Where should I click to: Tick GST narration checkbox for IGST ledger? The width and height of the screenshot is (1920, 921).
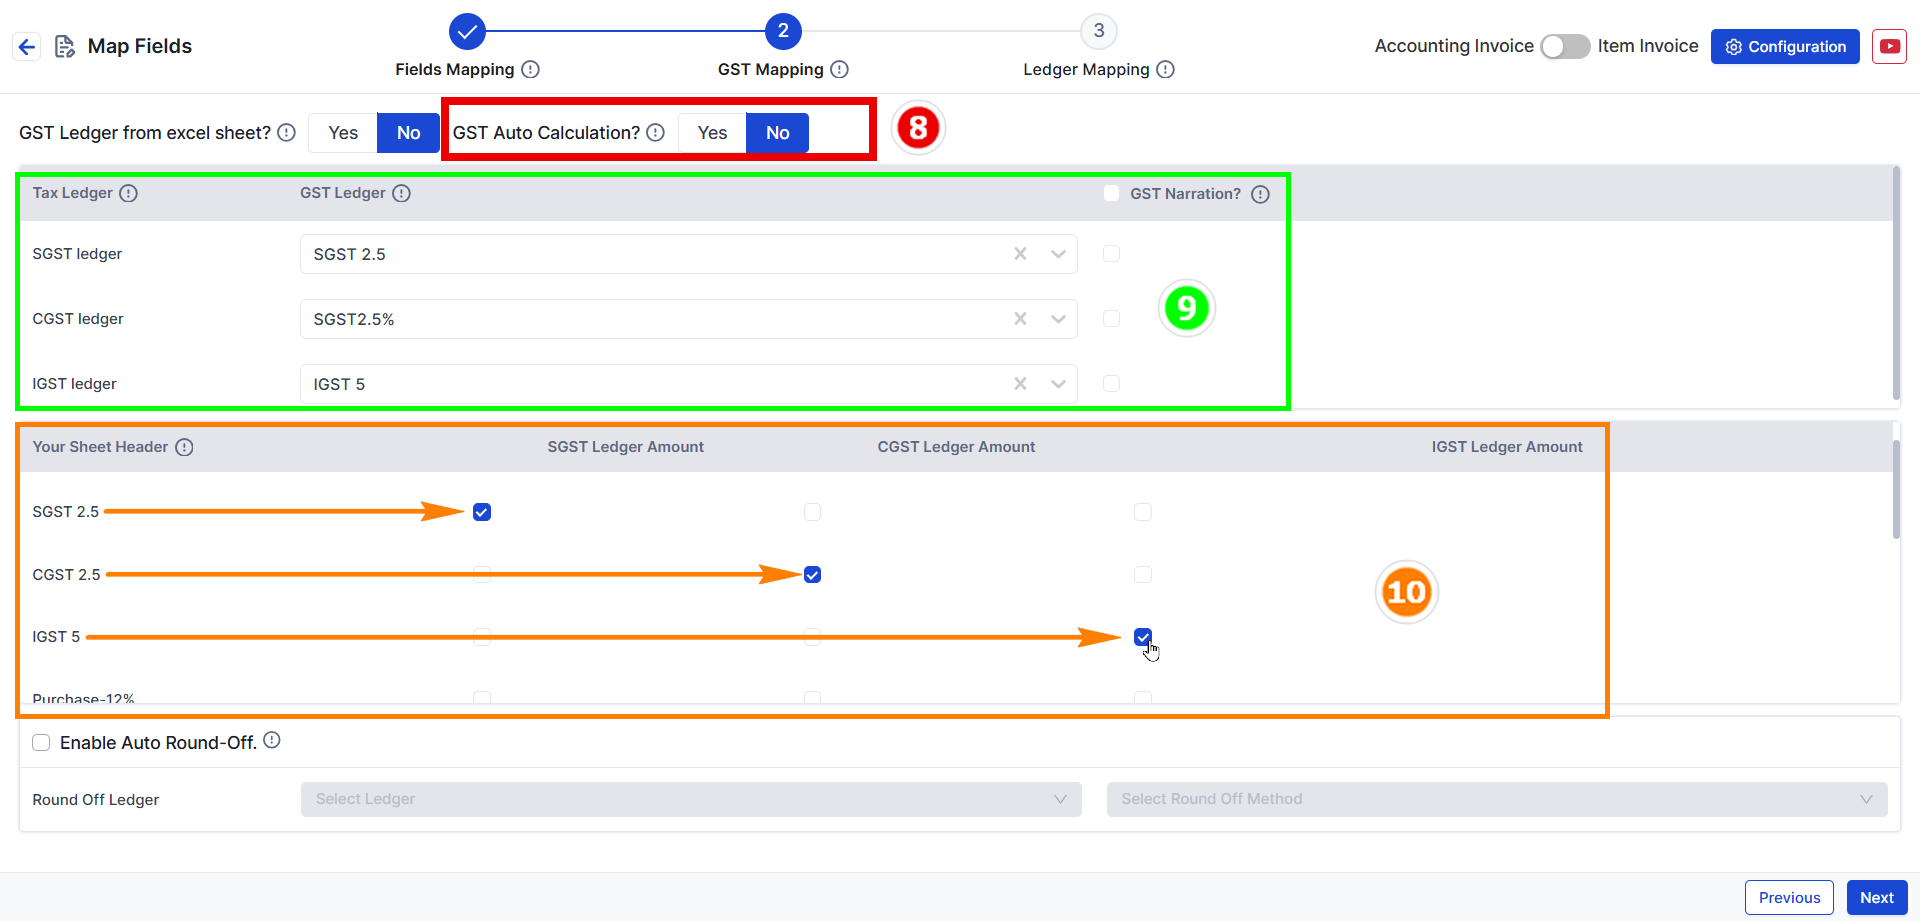tap(1111, 384)
